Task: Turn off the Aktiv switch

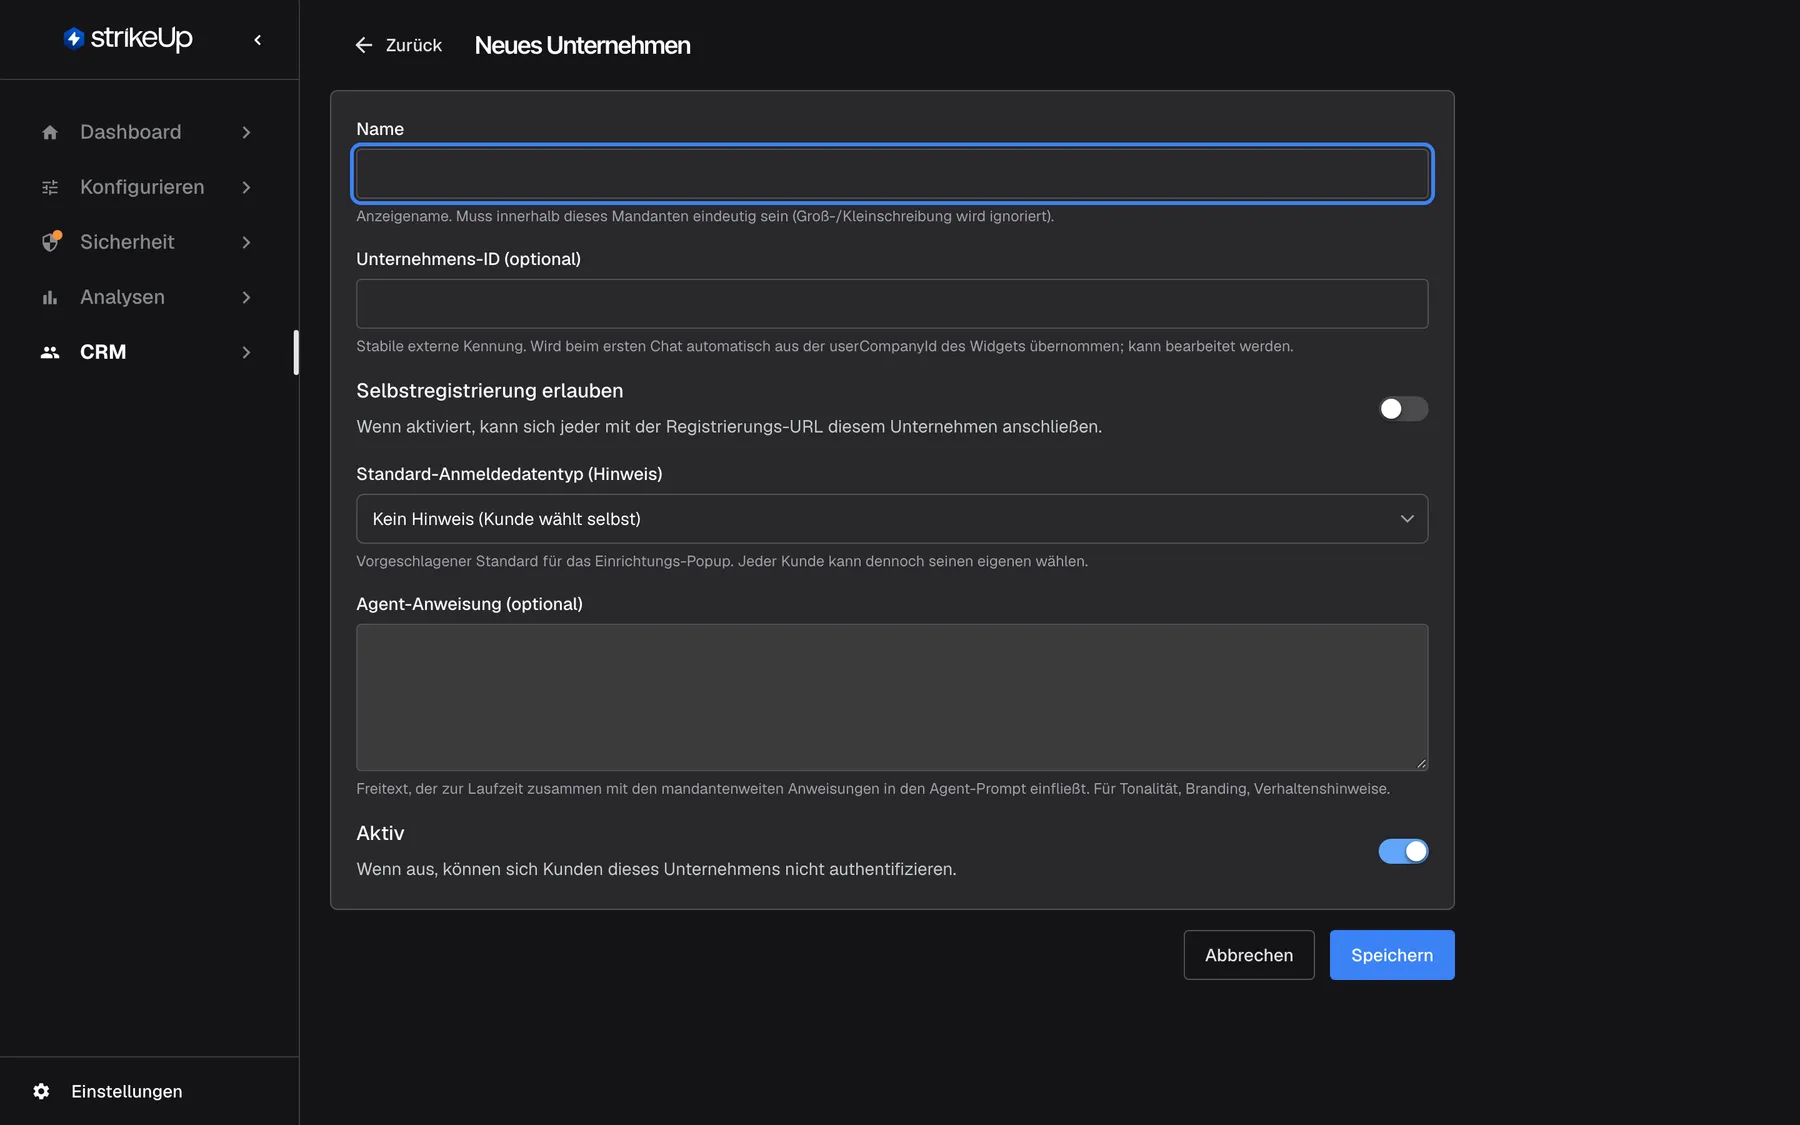Action: click(1403, 851)
